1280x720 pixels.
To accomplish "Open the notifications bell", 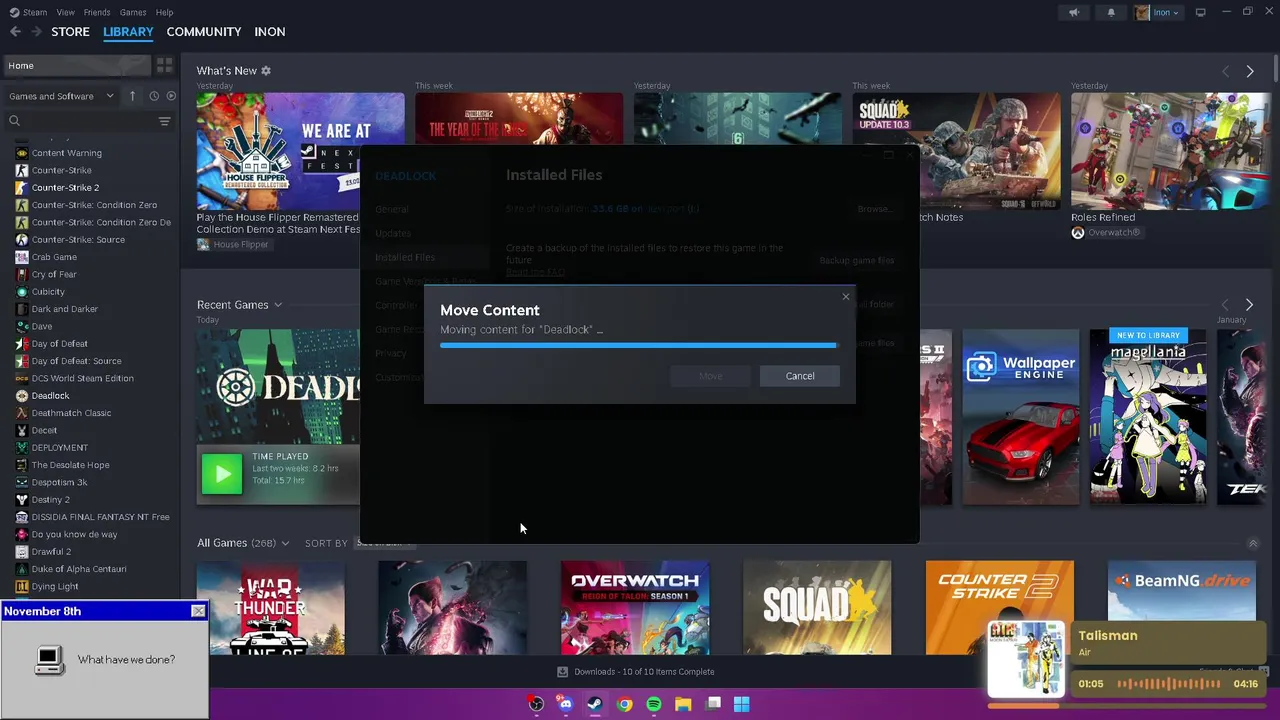I will click(x=1111, y=12).
